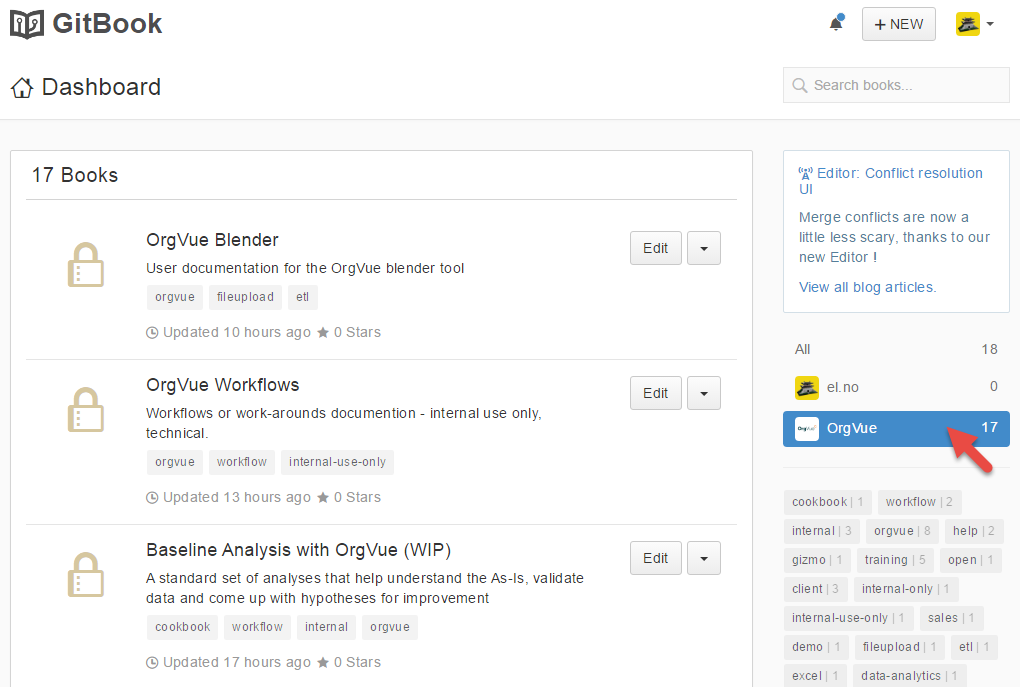Filter by the cookbook tag in sidebar
This screenshot has width=1020, height=687.
click(x=827, y=502)
